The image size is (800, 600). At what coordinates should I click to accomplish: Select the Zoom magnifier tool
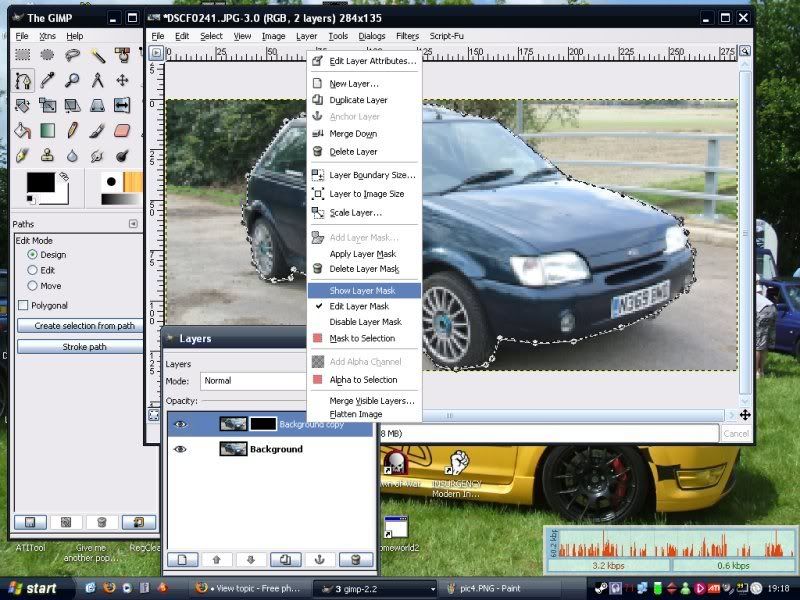click(x=72, y=80)
